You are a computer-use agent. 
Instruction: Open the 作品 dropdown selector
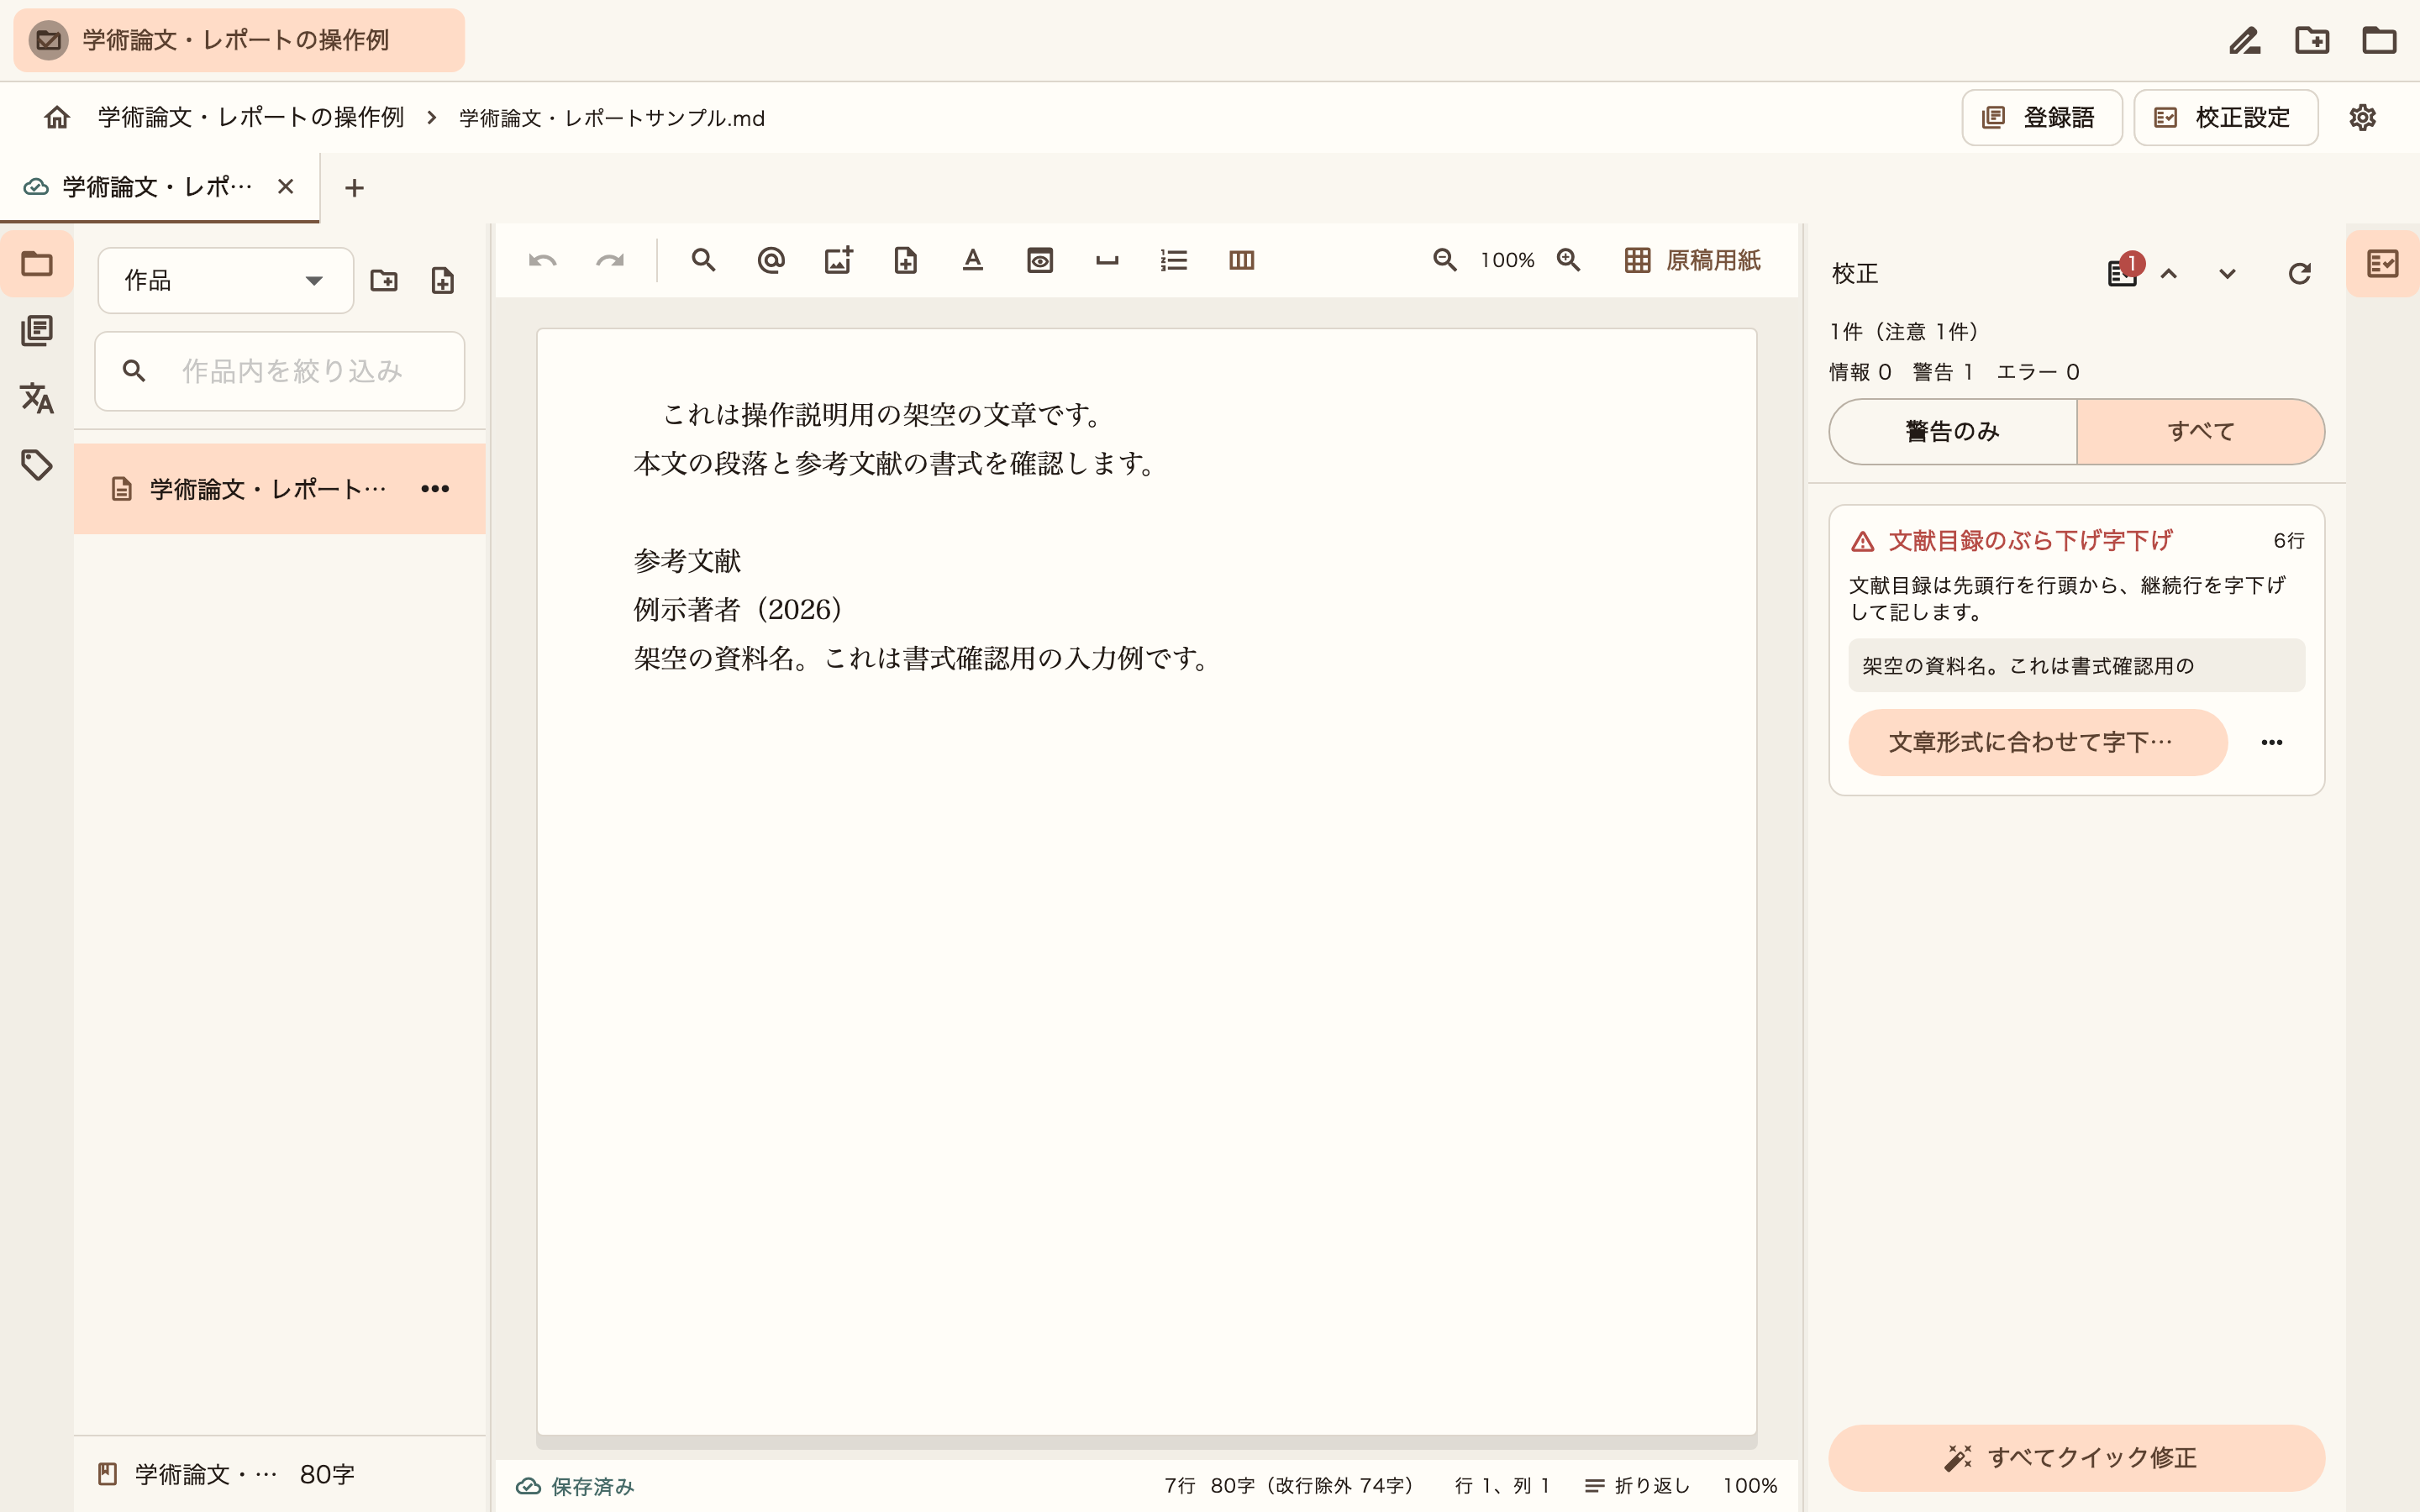tap(225, 280)
